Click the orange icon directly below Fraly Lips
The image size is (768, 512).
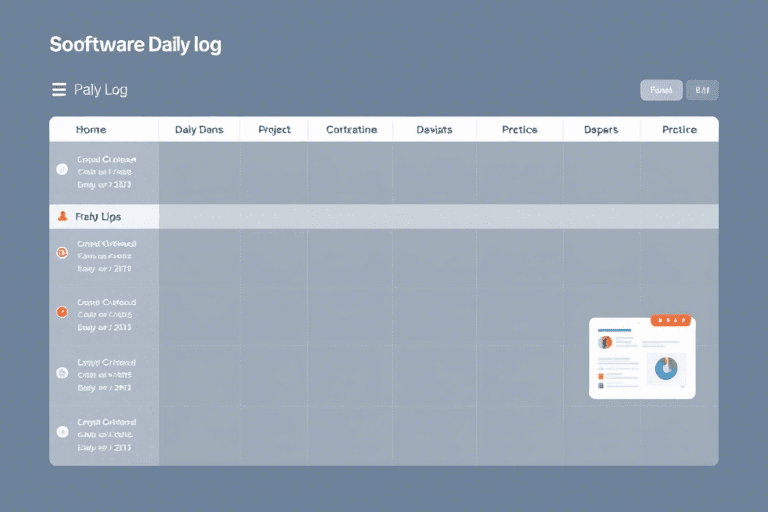tap(62, 253)
